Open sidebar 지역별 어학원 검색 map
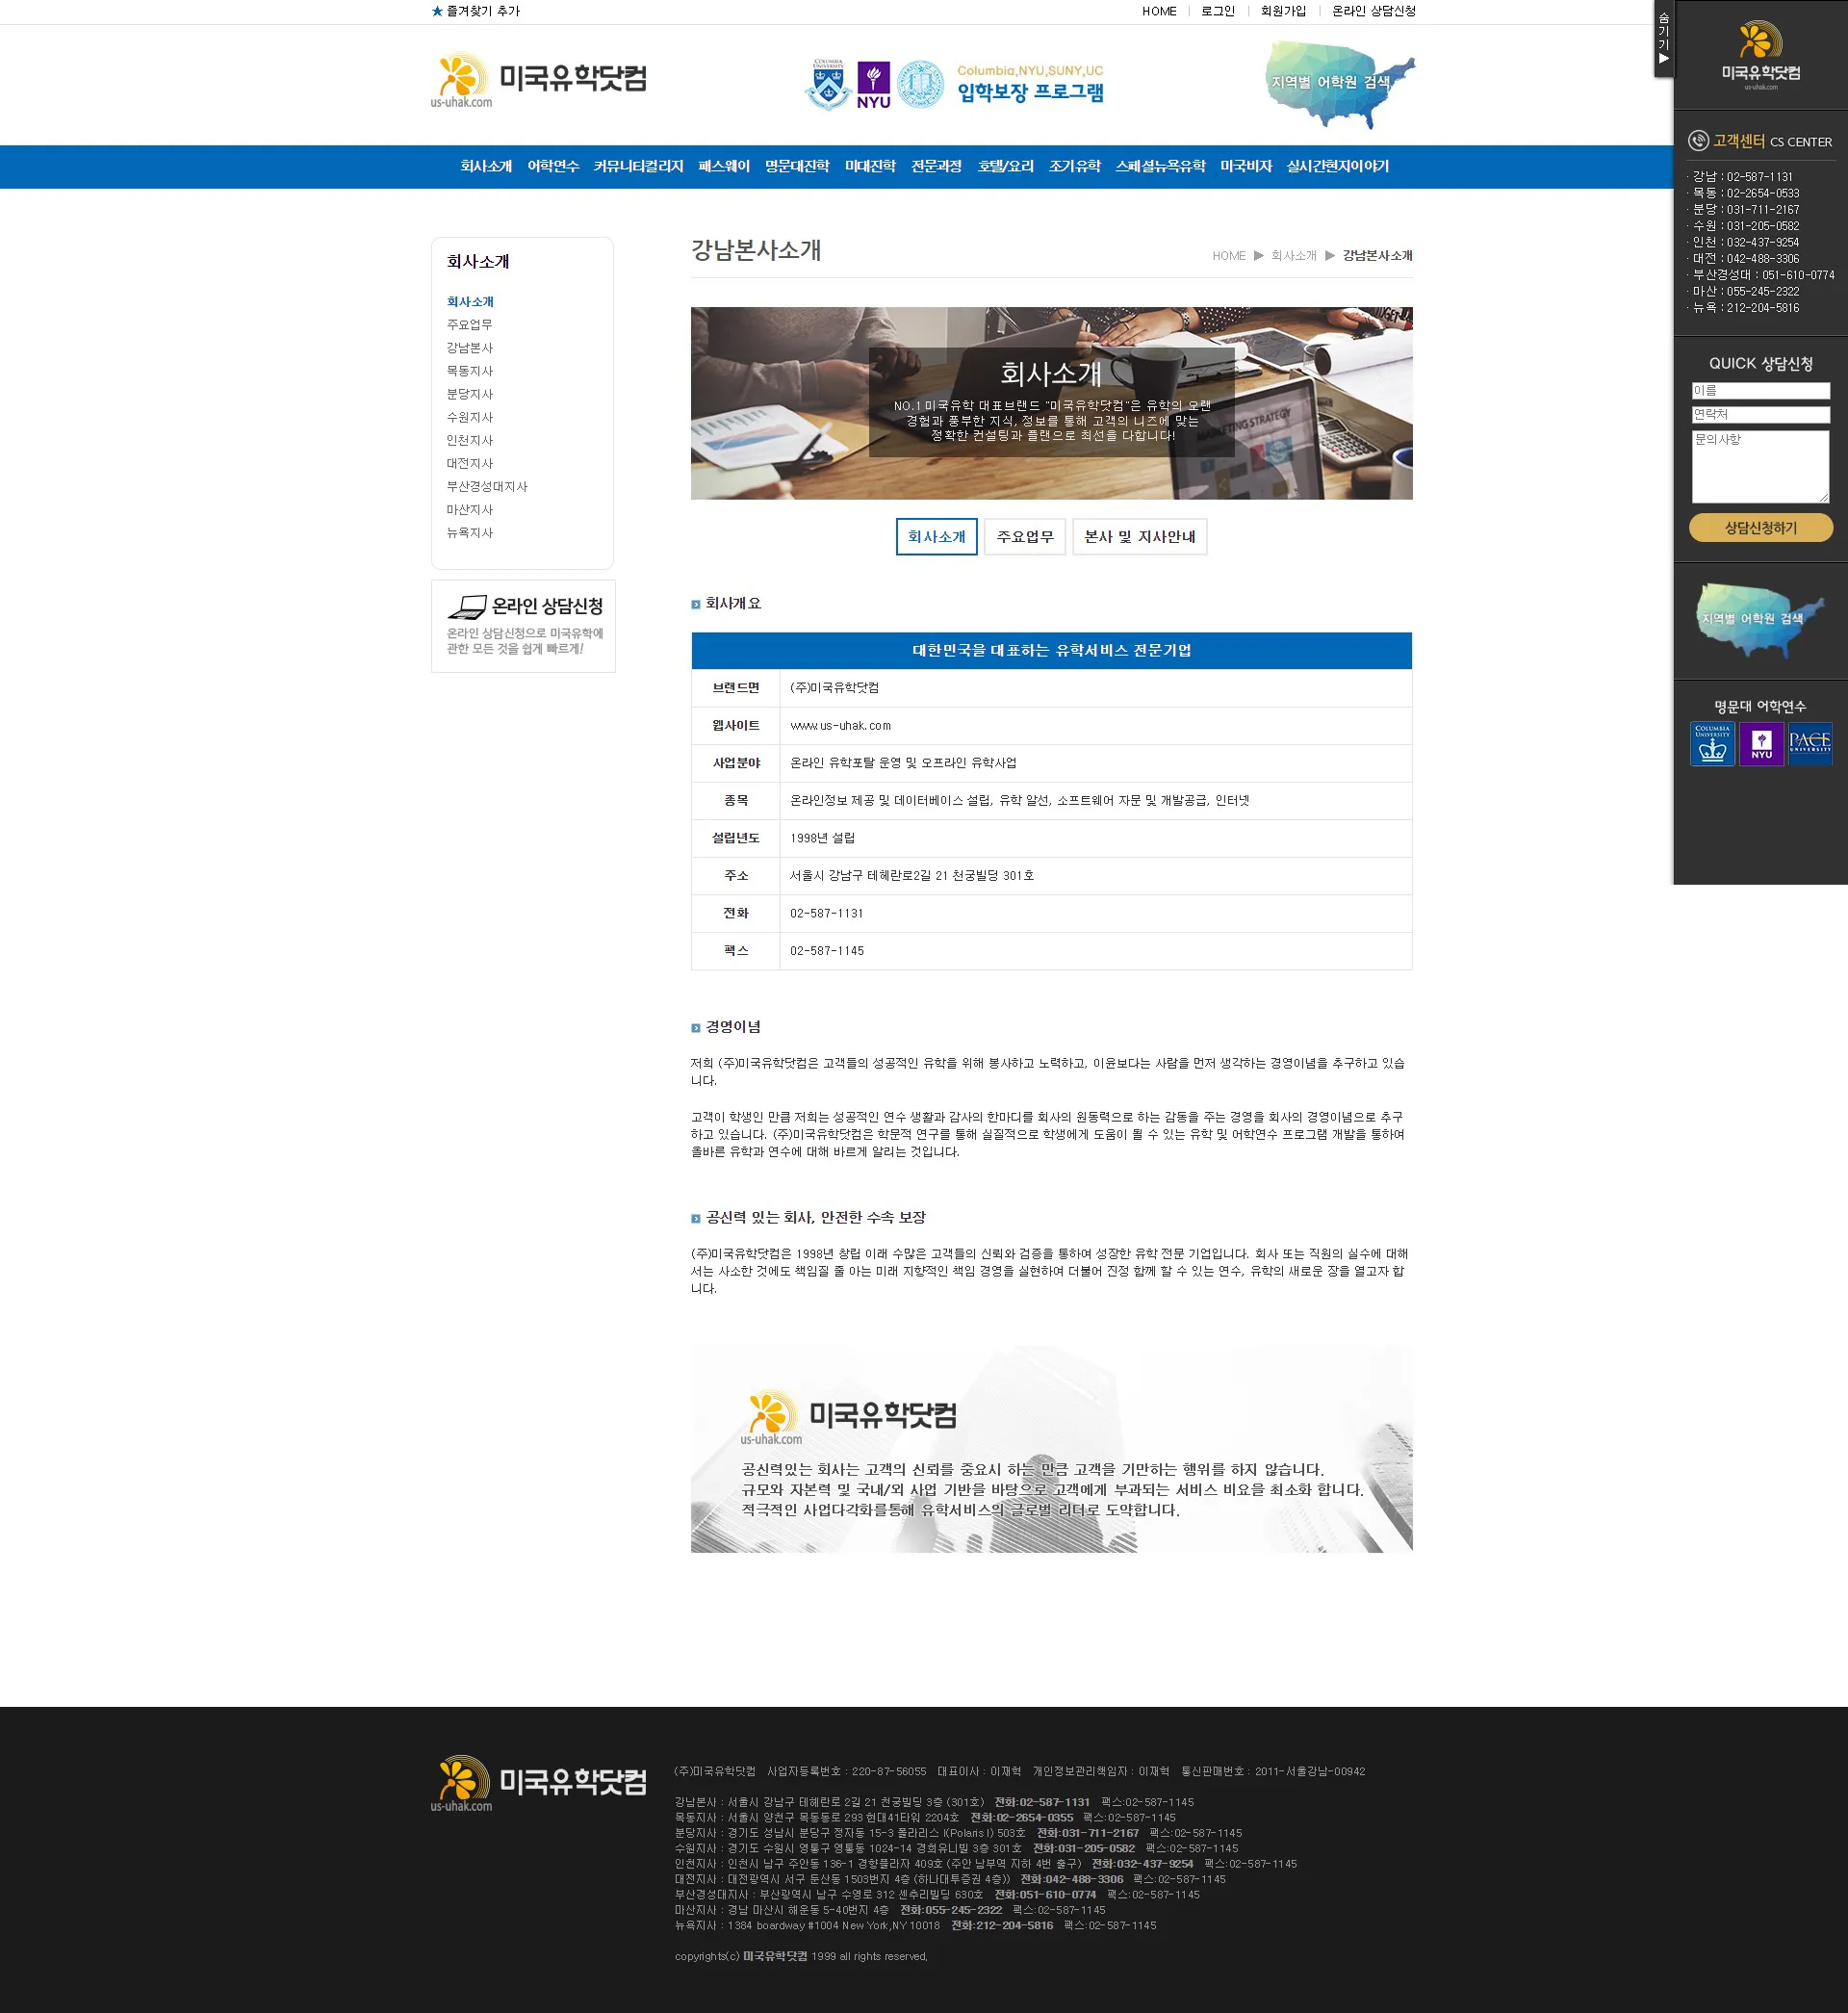The image size is (1848, 2013). click(1760, 620)
